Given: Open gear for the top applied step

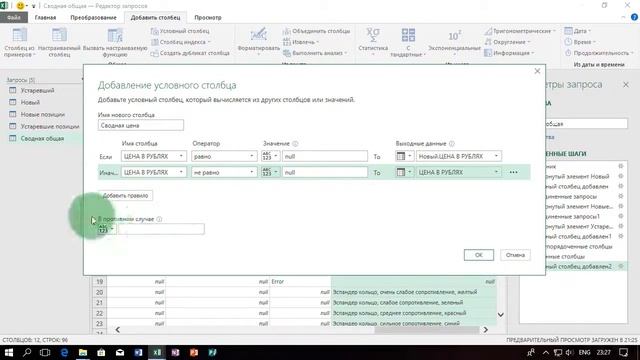Looking at the screenshot, I should (x=620, y=166).
